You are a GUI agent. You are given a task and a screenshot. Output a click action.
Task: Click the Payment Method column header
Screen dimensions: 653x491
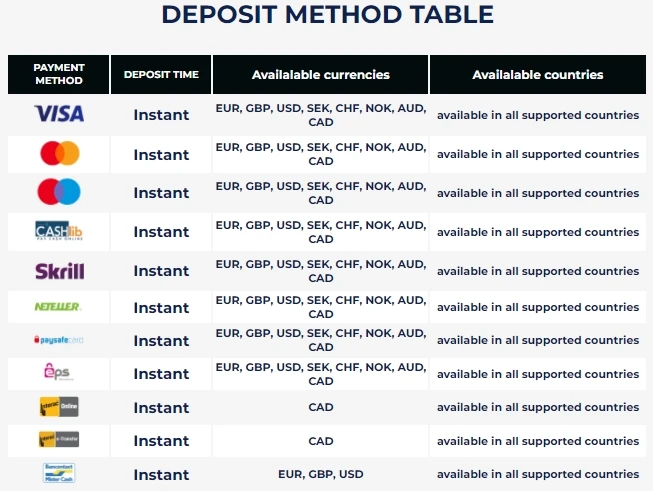click(x=59, y=74)
